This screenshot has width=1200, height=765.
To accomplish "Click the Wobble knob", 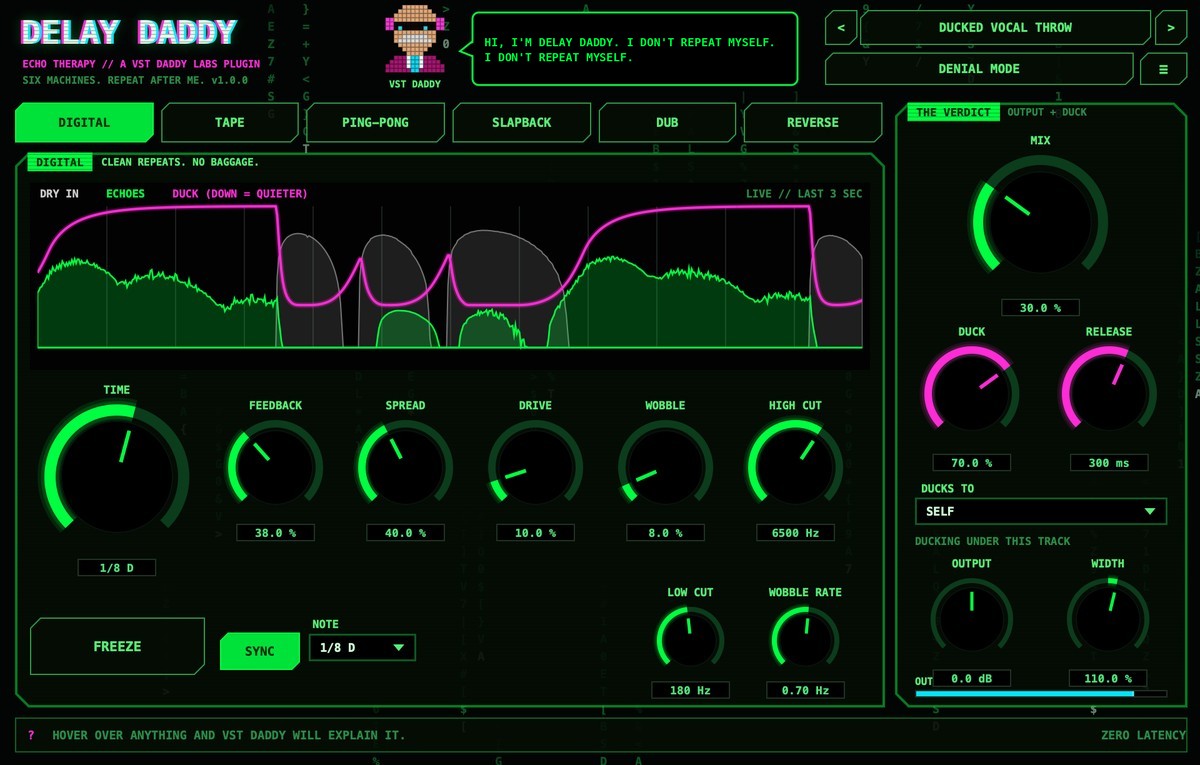I will (665, 466).
